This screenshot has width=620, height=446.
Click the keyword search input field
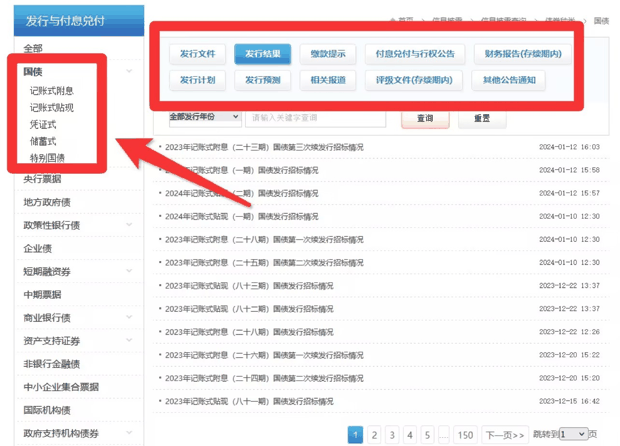316,118
